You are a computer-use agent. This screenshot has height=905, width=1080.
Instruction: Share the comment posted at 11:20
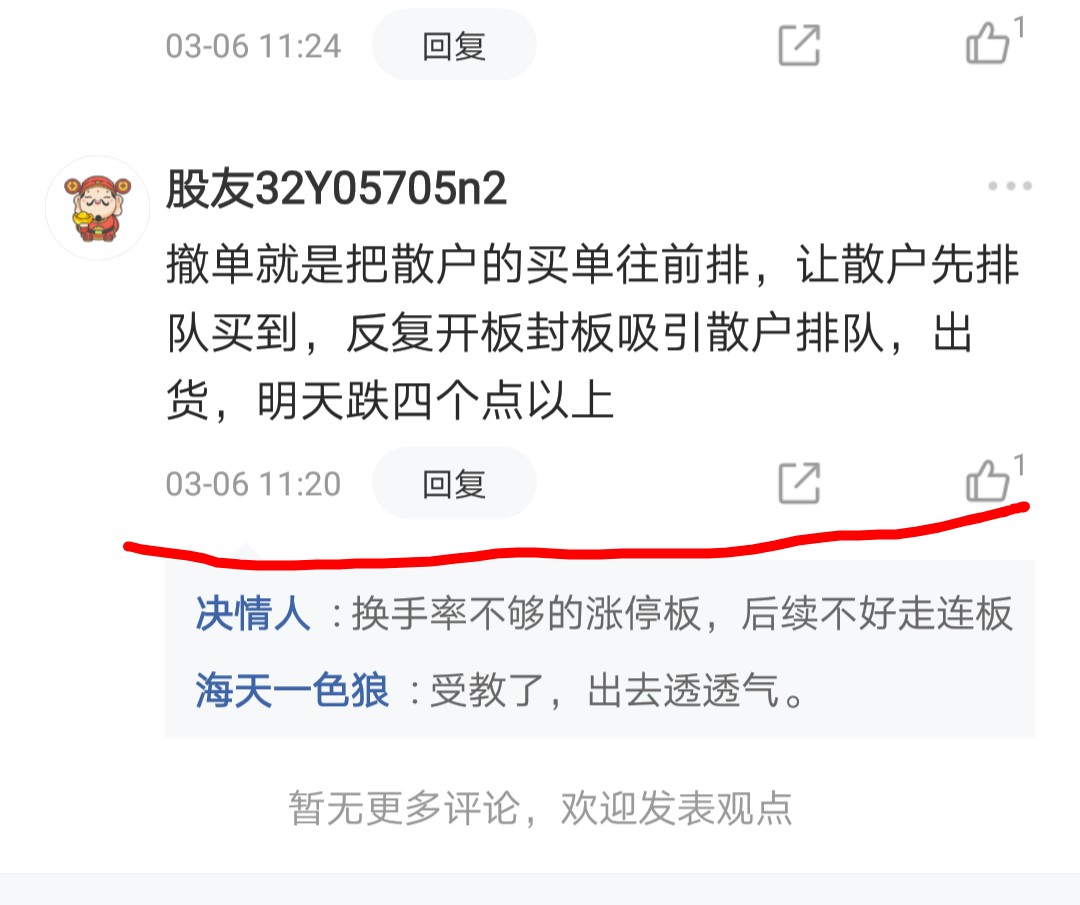point(799,483)
